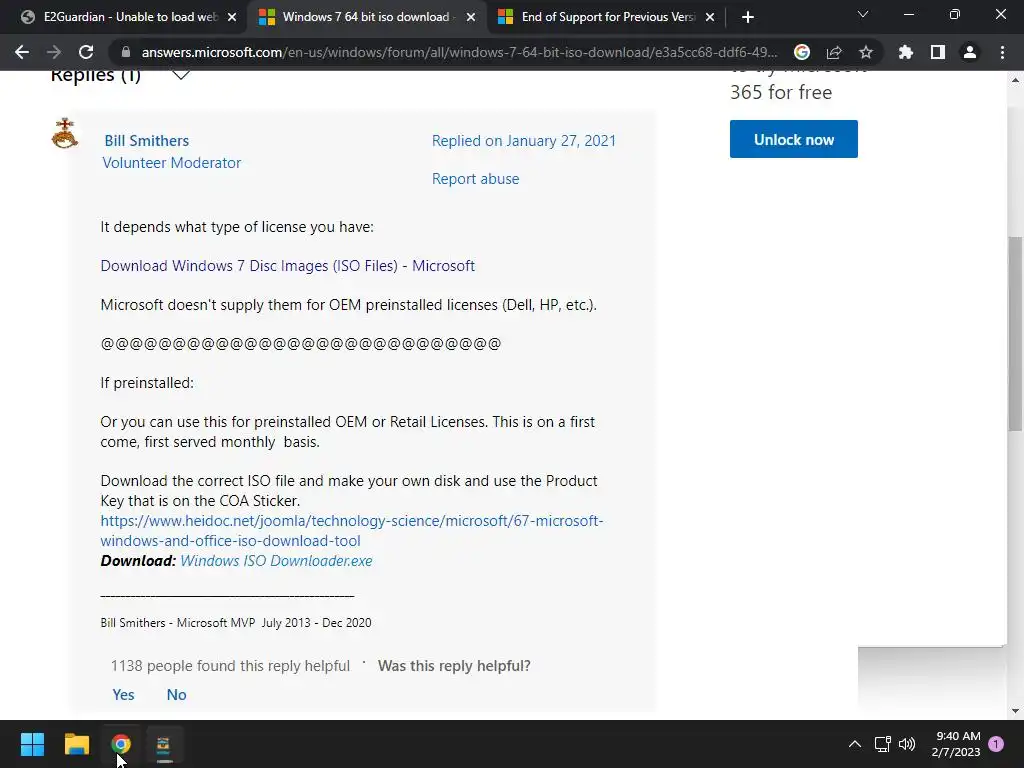Viewport: 1024px width, 768px height.
Task: Open Google icon in address bar
Action: pyautogui.click(x=802, y=52)
